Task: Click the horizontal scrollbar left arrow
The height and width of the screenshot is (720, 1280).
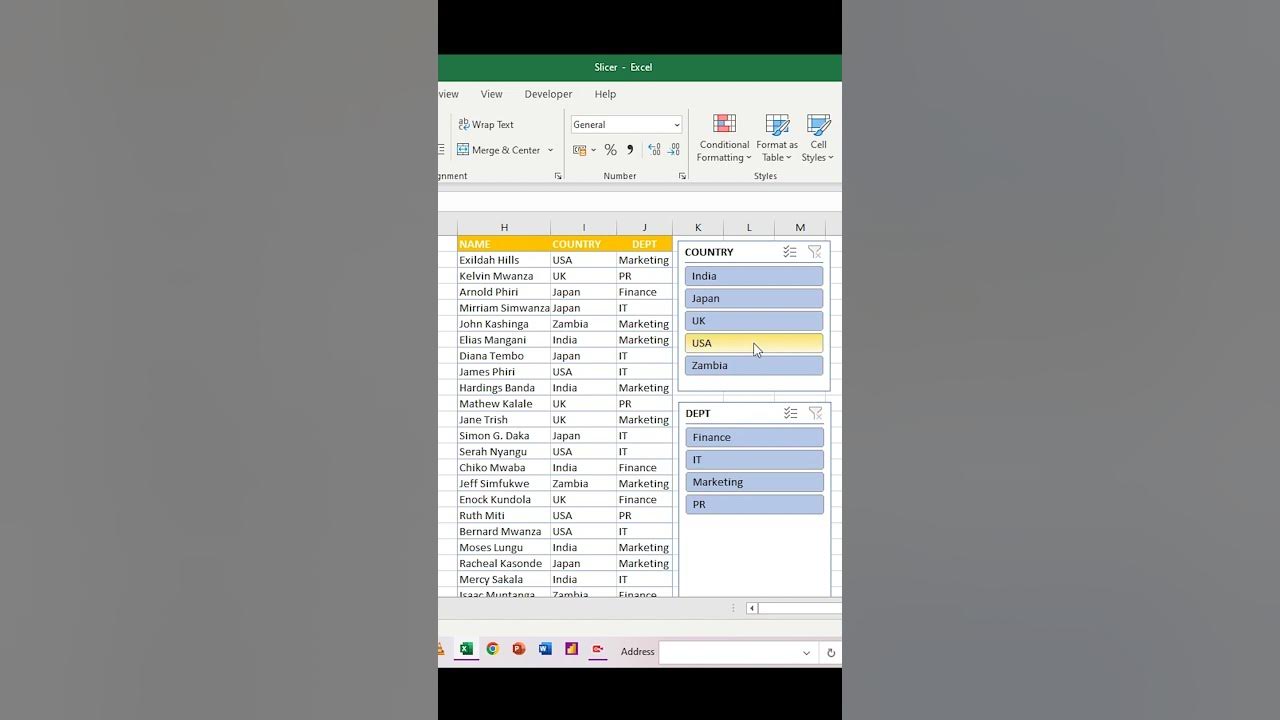Action: pos(752,608)
